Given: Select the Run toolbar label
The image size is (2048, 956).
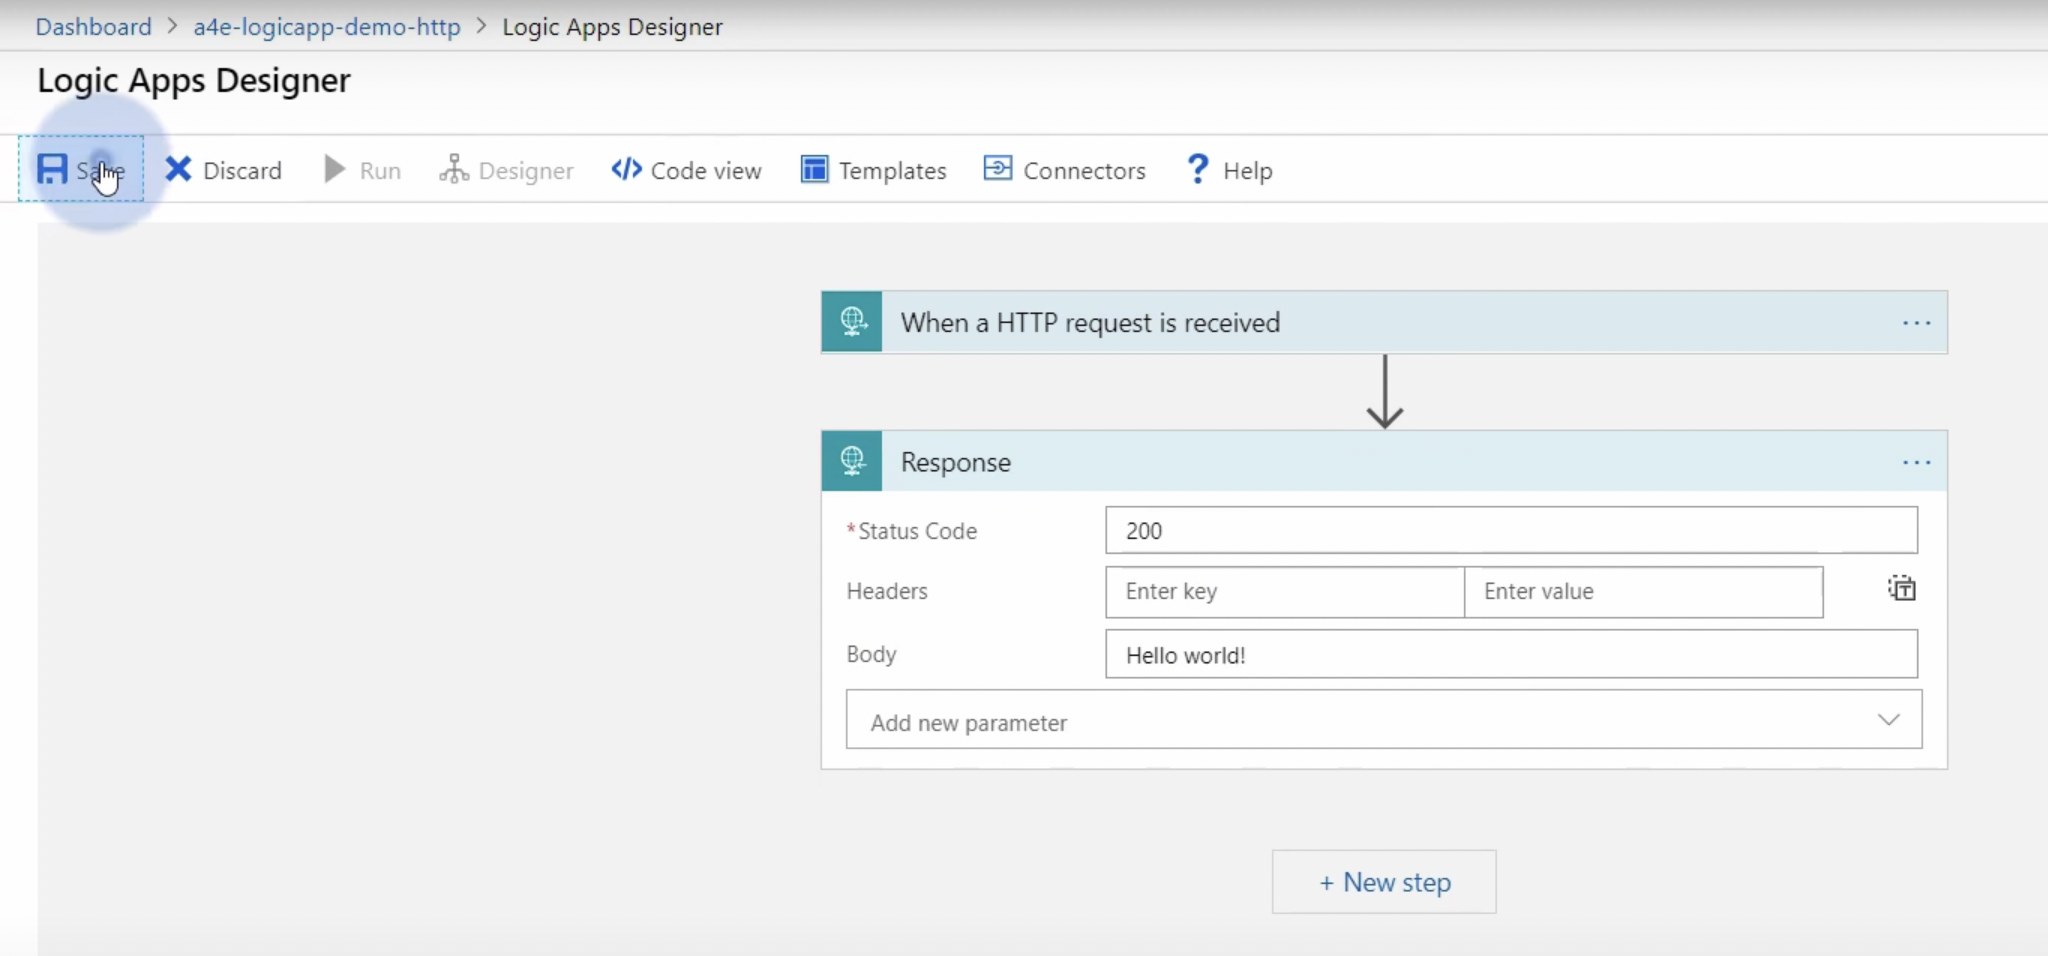Looking at the screenshot, I should 380,171.
